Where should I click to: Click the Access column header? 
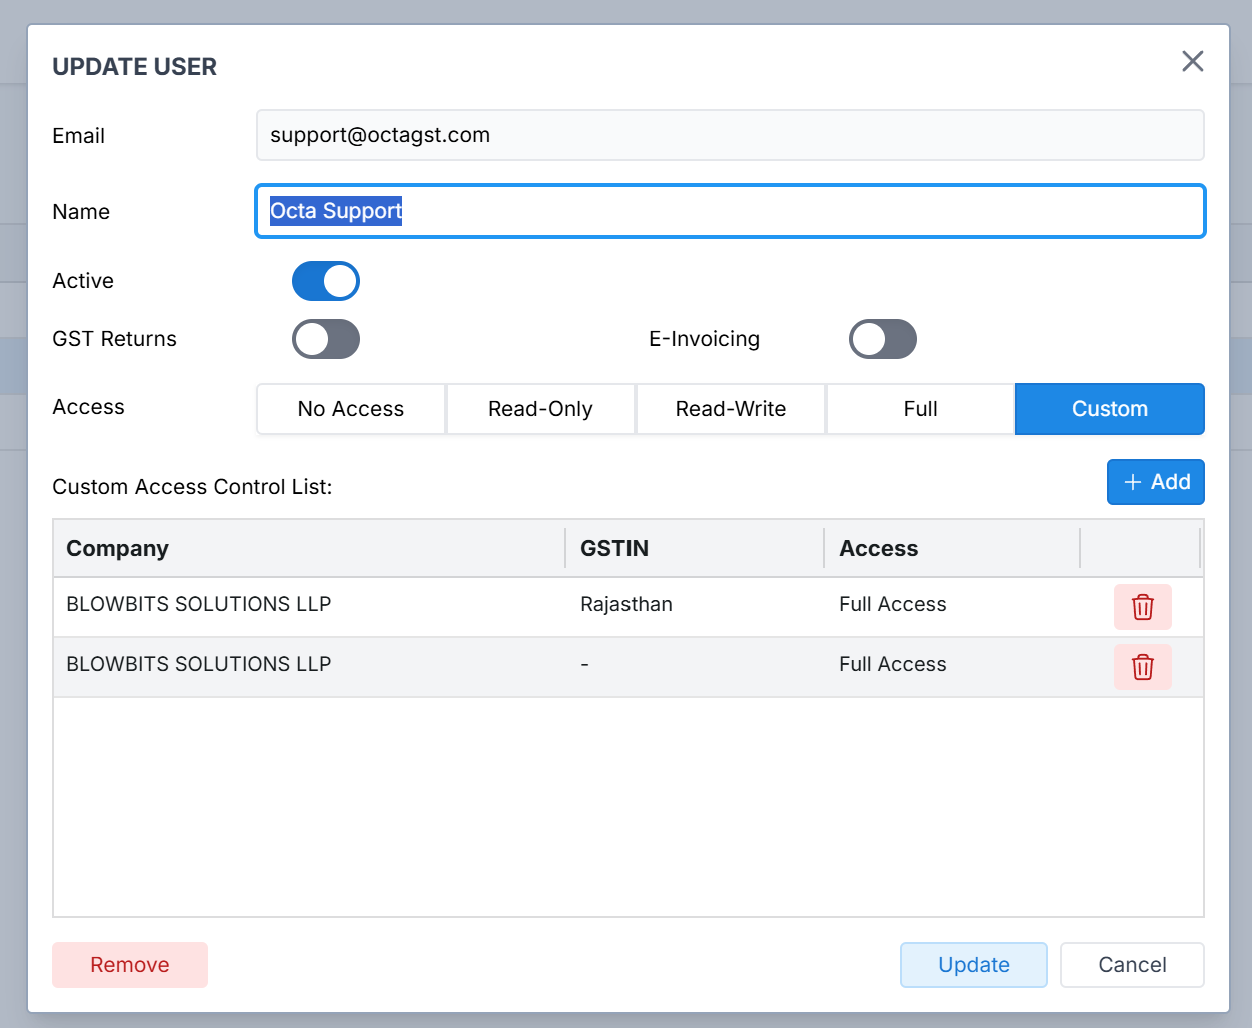[878, 548]
